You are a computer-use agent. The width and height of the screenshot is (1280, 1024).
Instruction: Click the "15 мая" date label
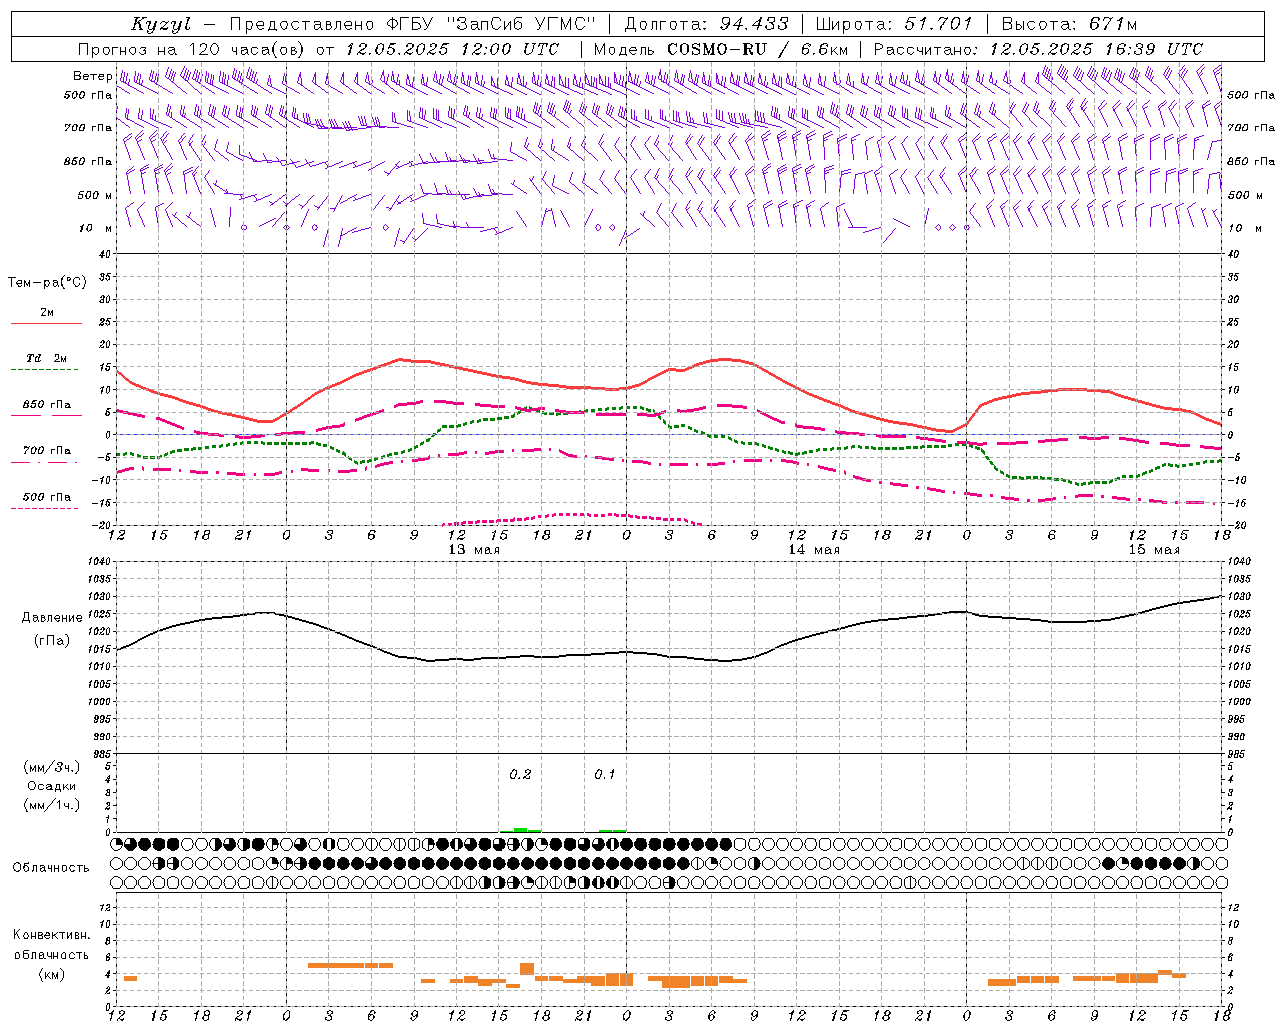click(1154, 550)
